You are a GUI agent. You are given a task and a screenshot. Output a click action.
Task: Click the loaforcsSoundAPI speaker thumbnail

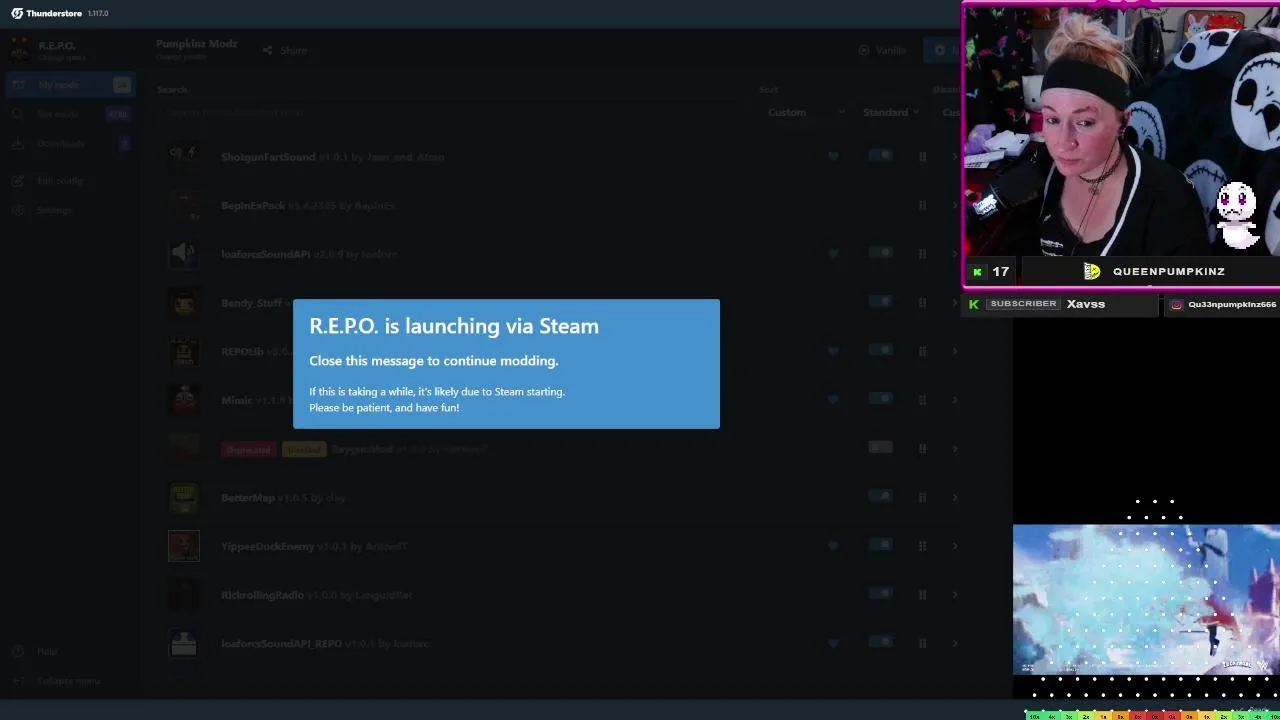click(x=184, y=253)
